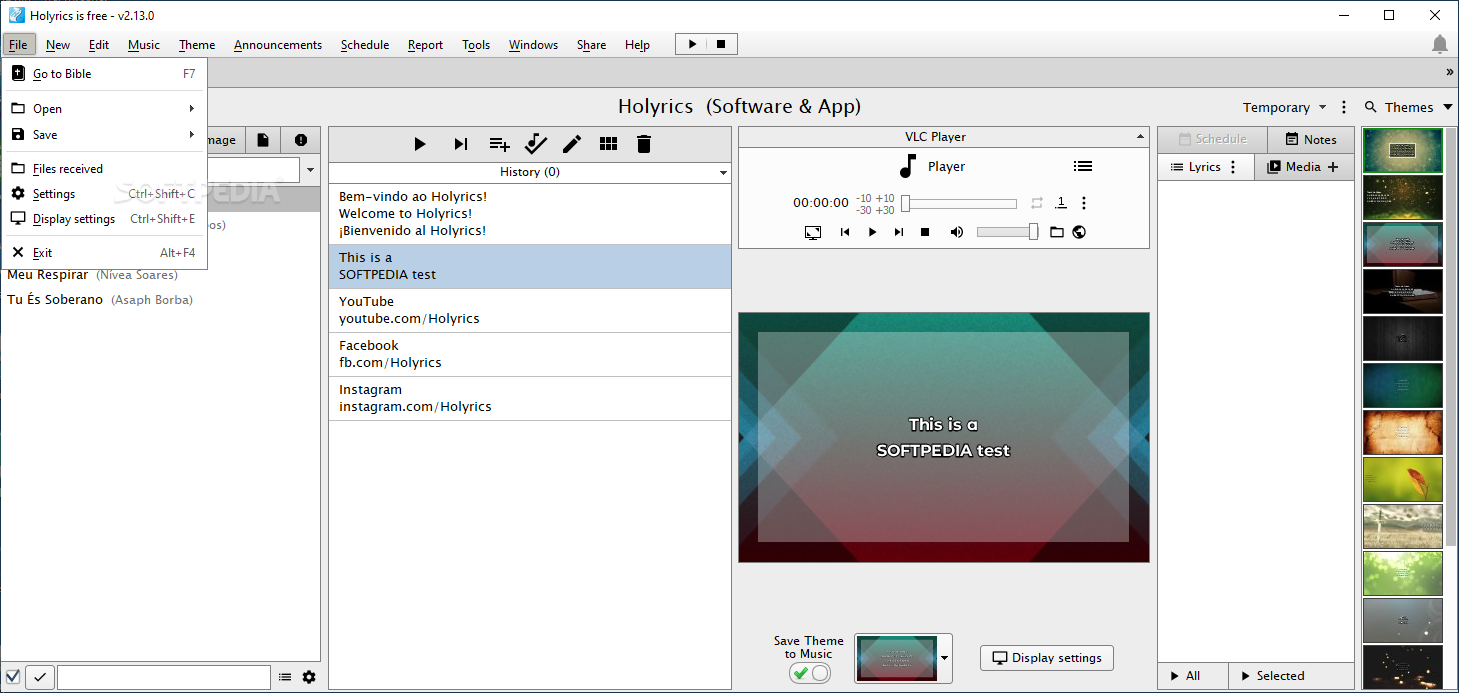Open the dropdown arrow beside the song search field
This screenshot has width=1459, height=693.
point(310,170)
